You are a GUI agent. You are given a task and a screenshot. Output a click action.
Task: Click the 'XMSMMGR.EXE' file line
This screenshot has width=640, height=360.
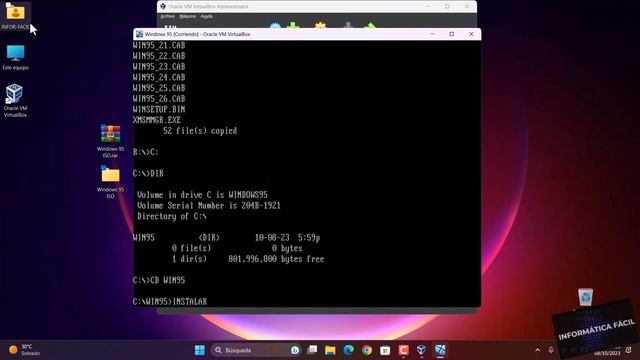coord(157,120)
